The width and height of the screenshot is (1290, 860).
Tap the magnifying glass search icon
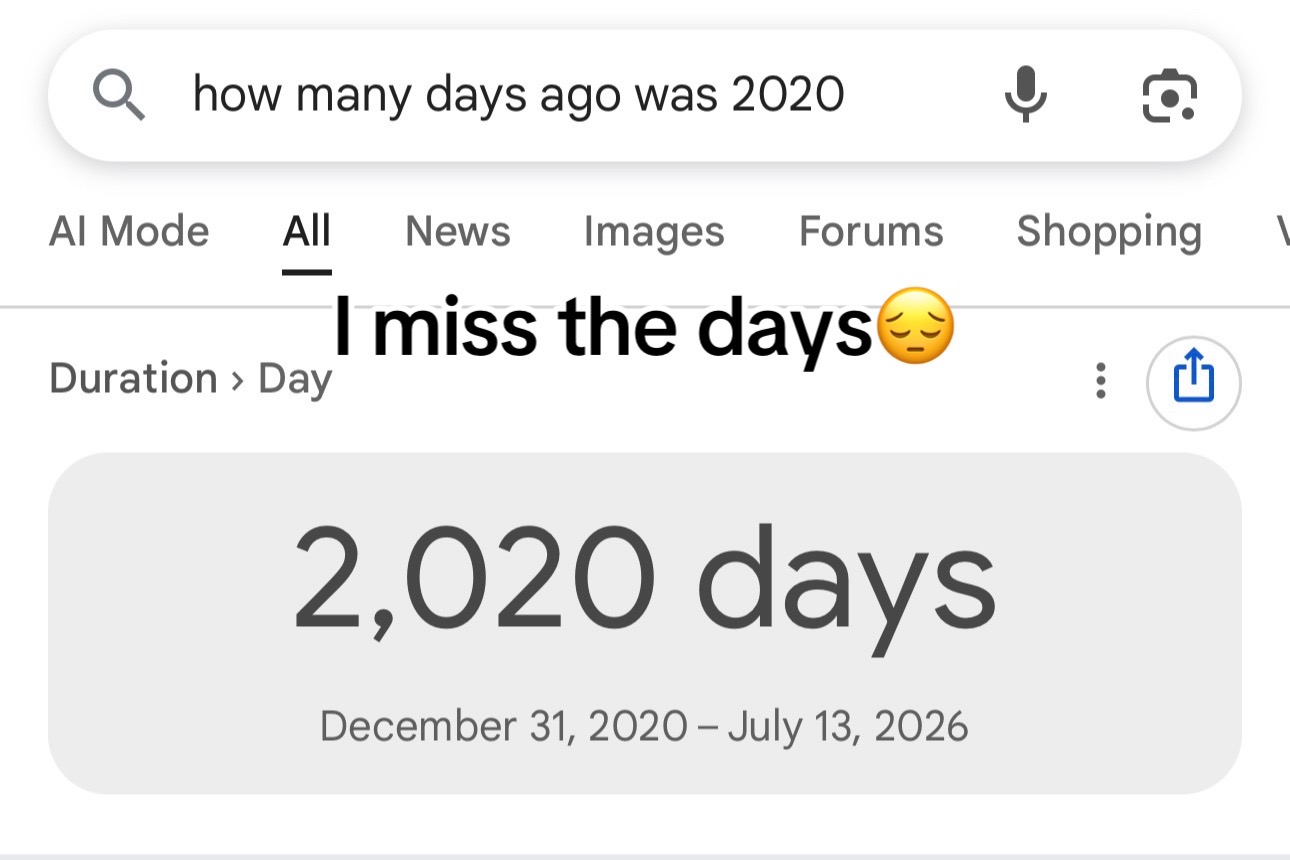point(119,97)
